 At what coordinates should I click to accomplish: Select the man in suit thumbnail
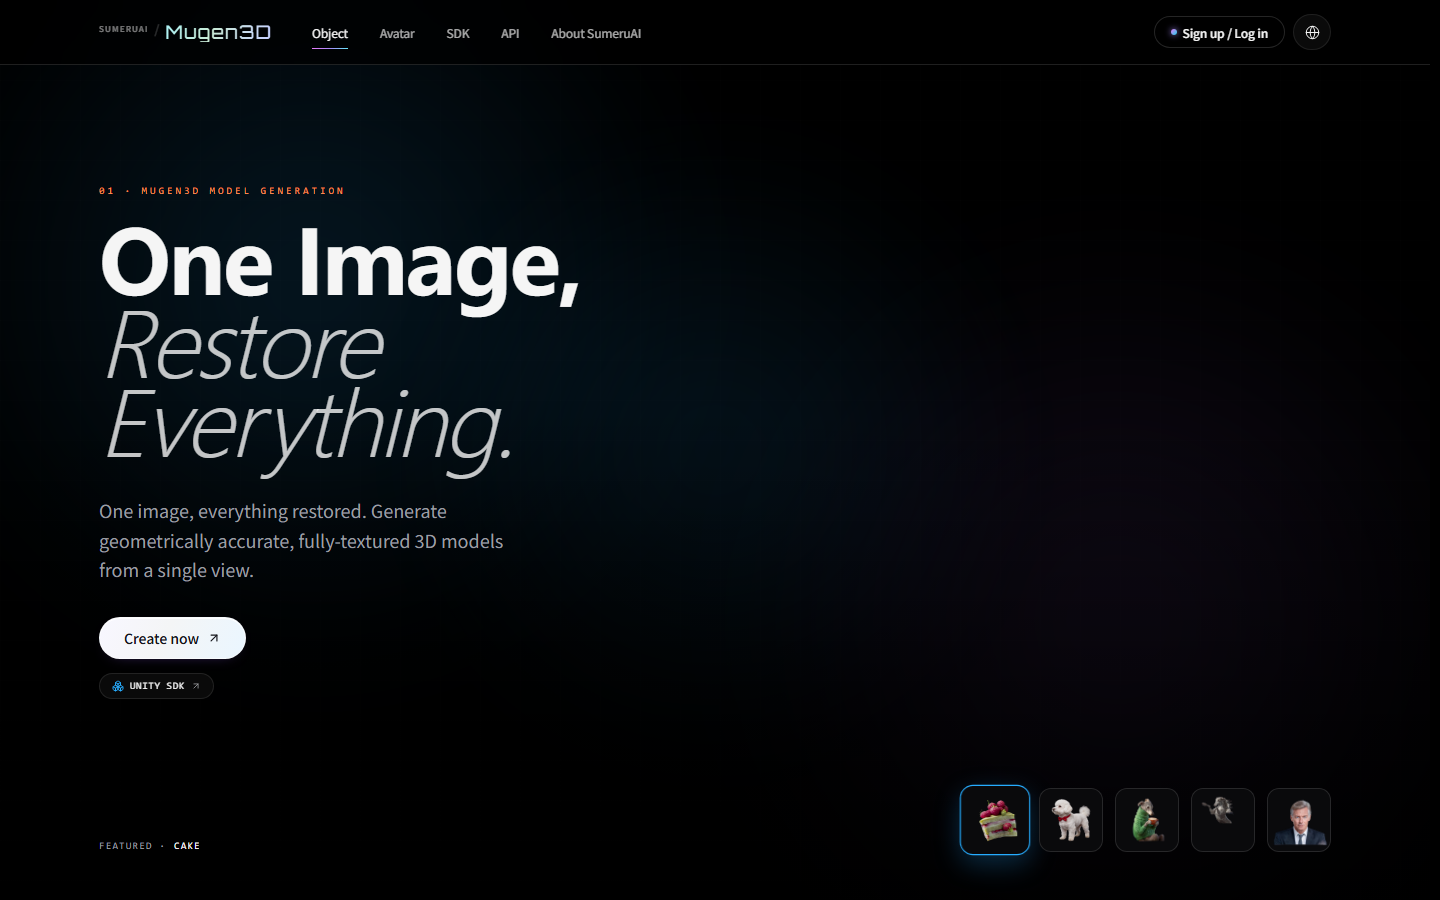[1299, 820]
